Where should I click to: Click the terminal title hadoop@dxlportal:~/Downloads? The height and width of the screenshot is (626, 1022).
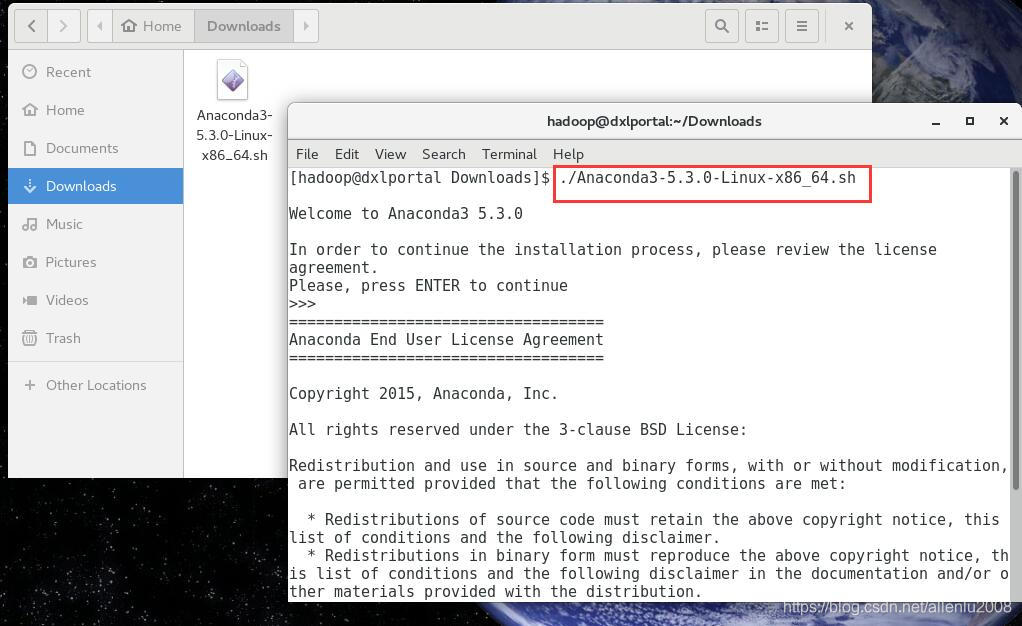tap(654, 121)
